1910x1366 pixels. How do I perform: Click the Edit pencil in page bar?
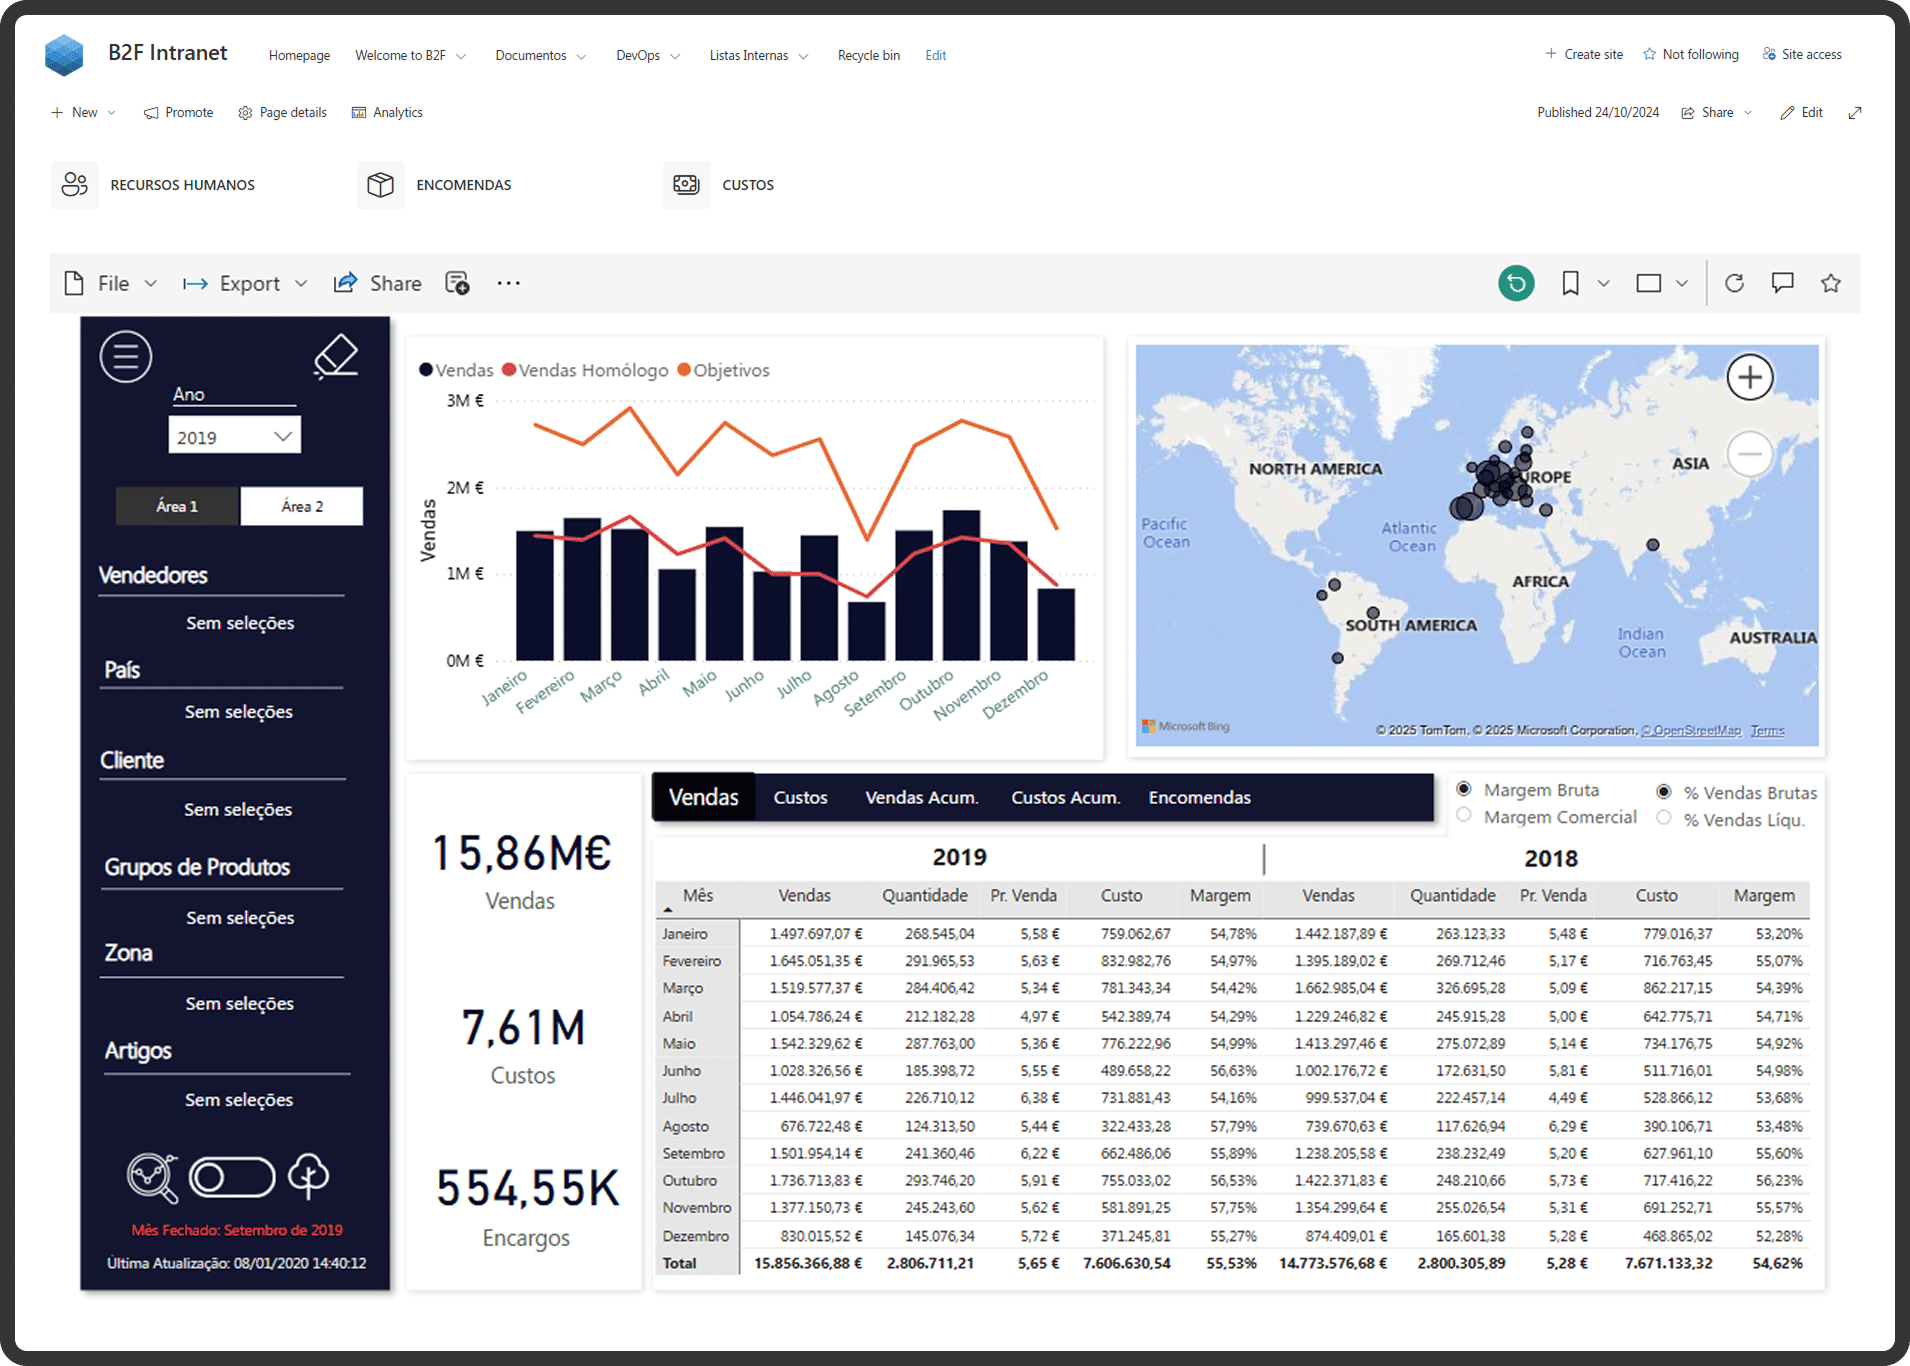1801,113
